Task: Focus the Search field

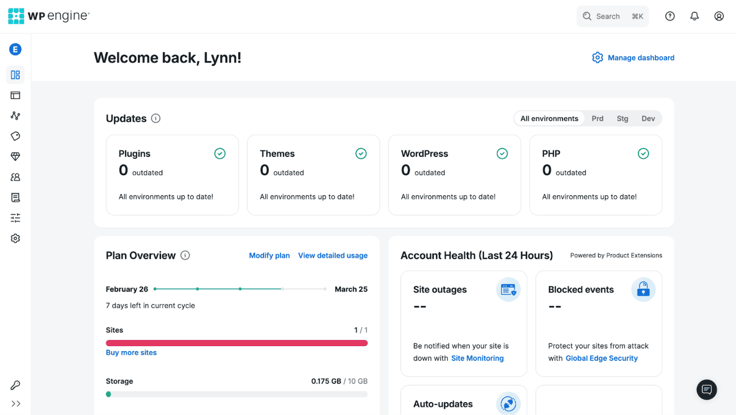Action: [613, 16]
